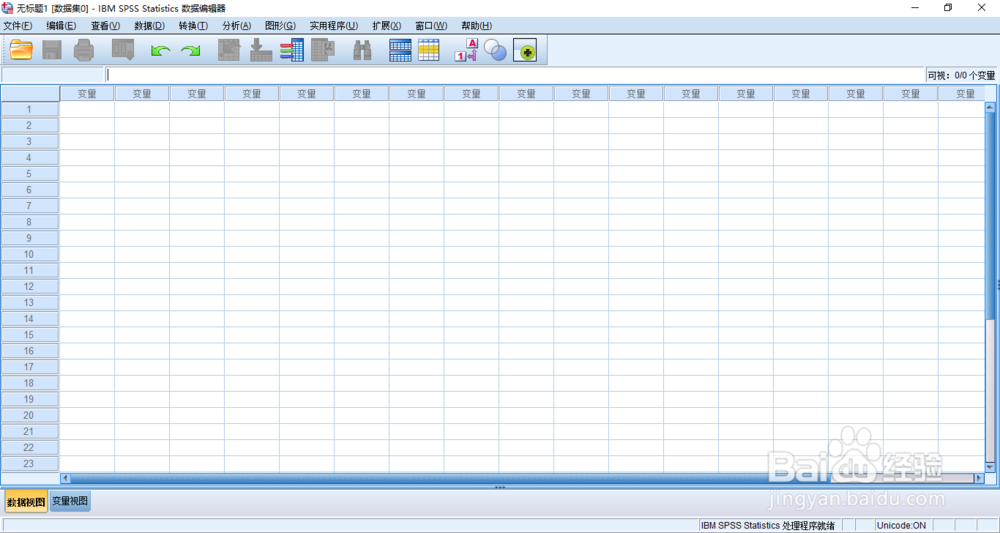Open a data file with folder icon

tap(21, 50)
